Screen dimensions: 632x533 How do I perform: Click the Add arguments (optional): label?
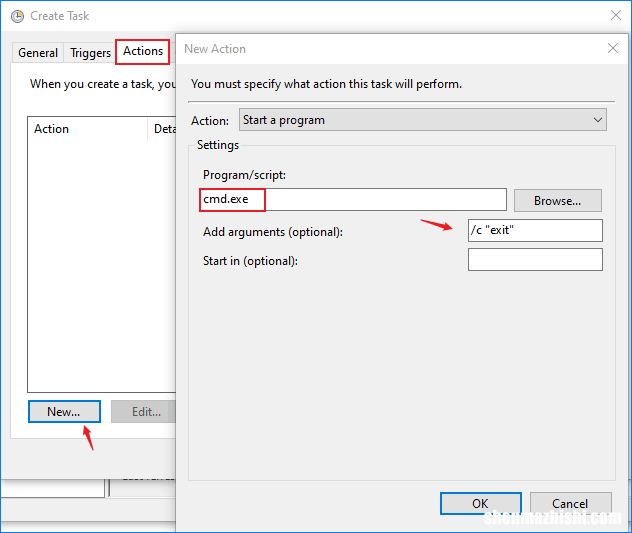pyautogui.click(x=273, y=232)
